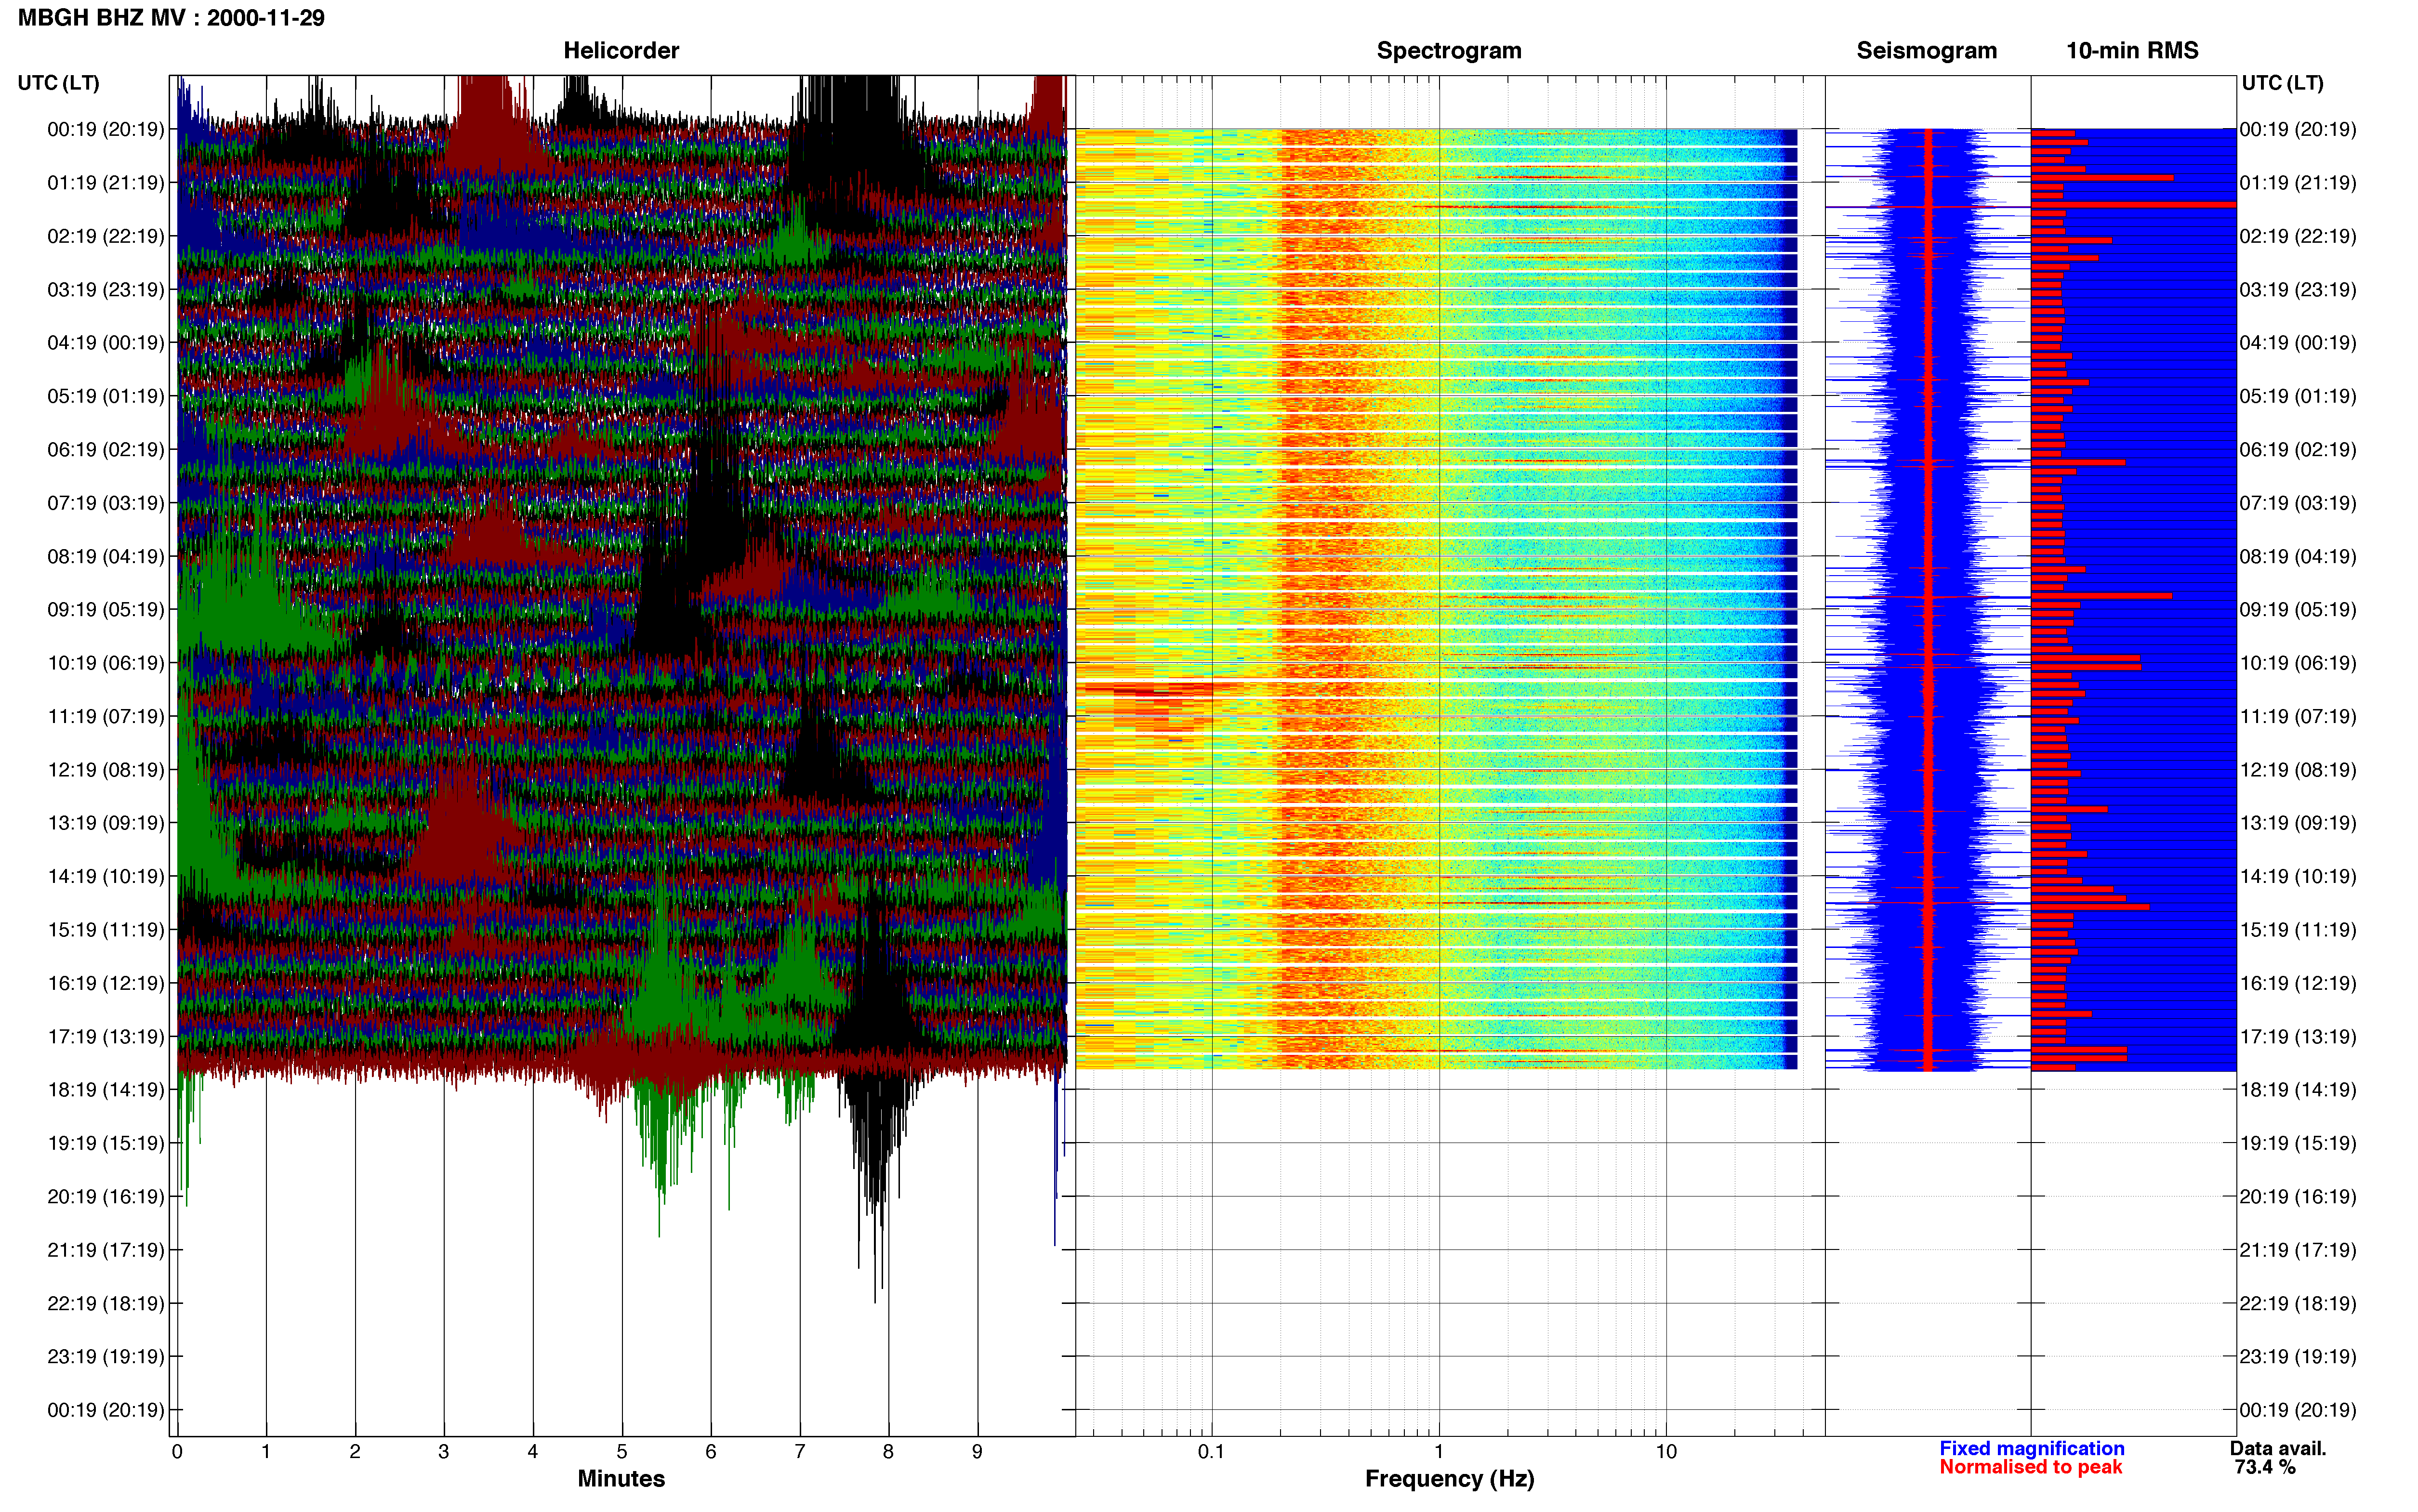Viewport: 2418px width, 1512px height.
Task: Click the 'Data avail.' label
Action: (x=2278, y=1448)
